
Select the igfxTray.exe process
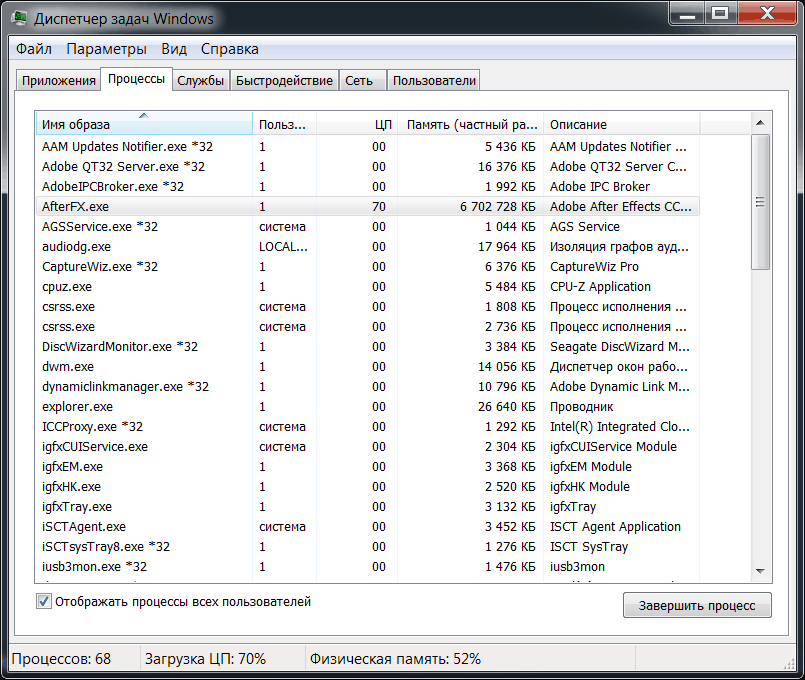(368, 507)
